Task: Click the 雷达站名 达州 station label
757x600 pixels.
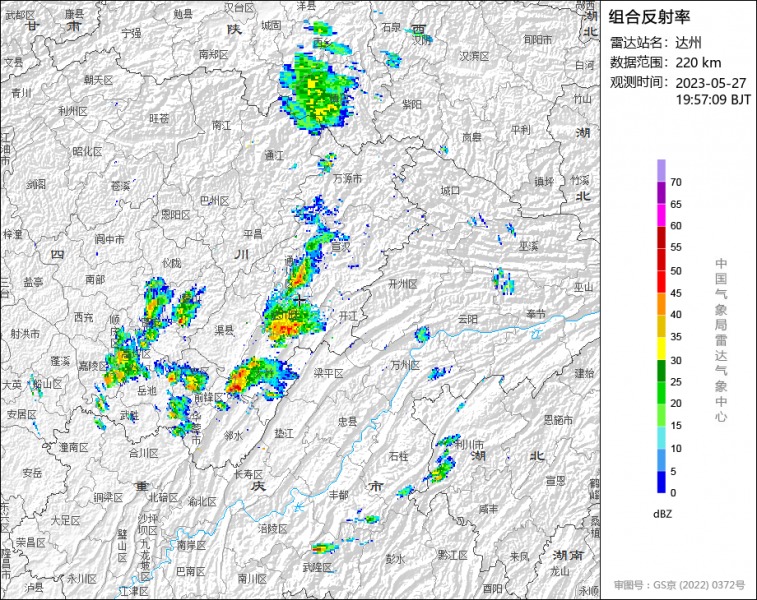Action: click(655, 42)
